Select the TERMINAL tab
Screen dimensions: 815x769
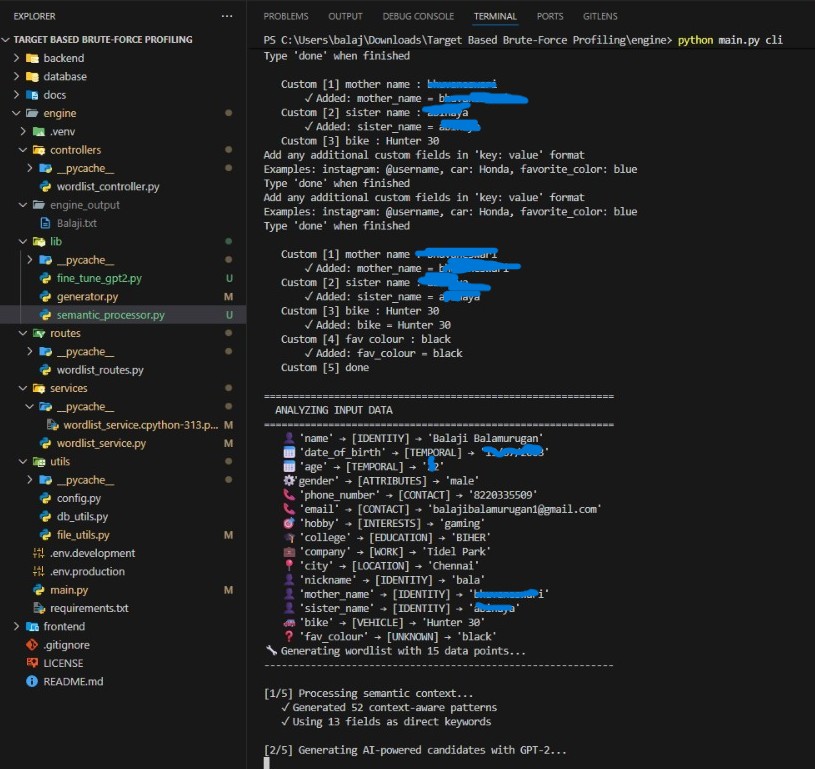tap(495, 16)
